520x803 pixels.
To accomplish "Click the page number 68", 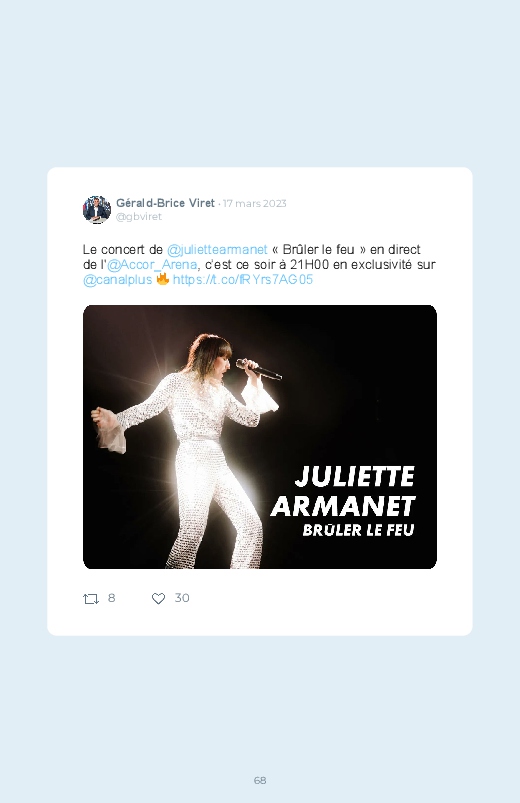I will 260,780.
